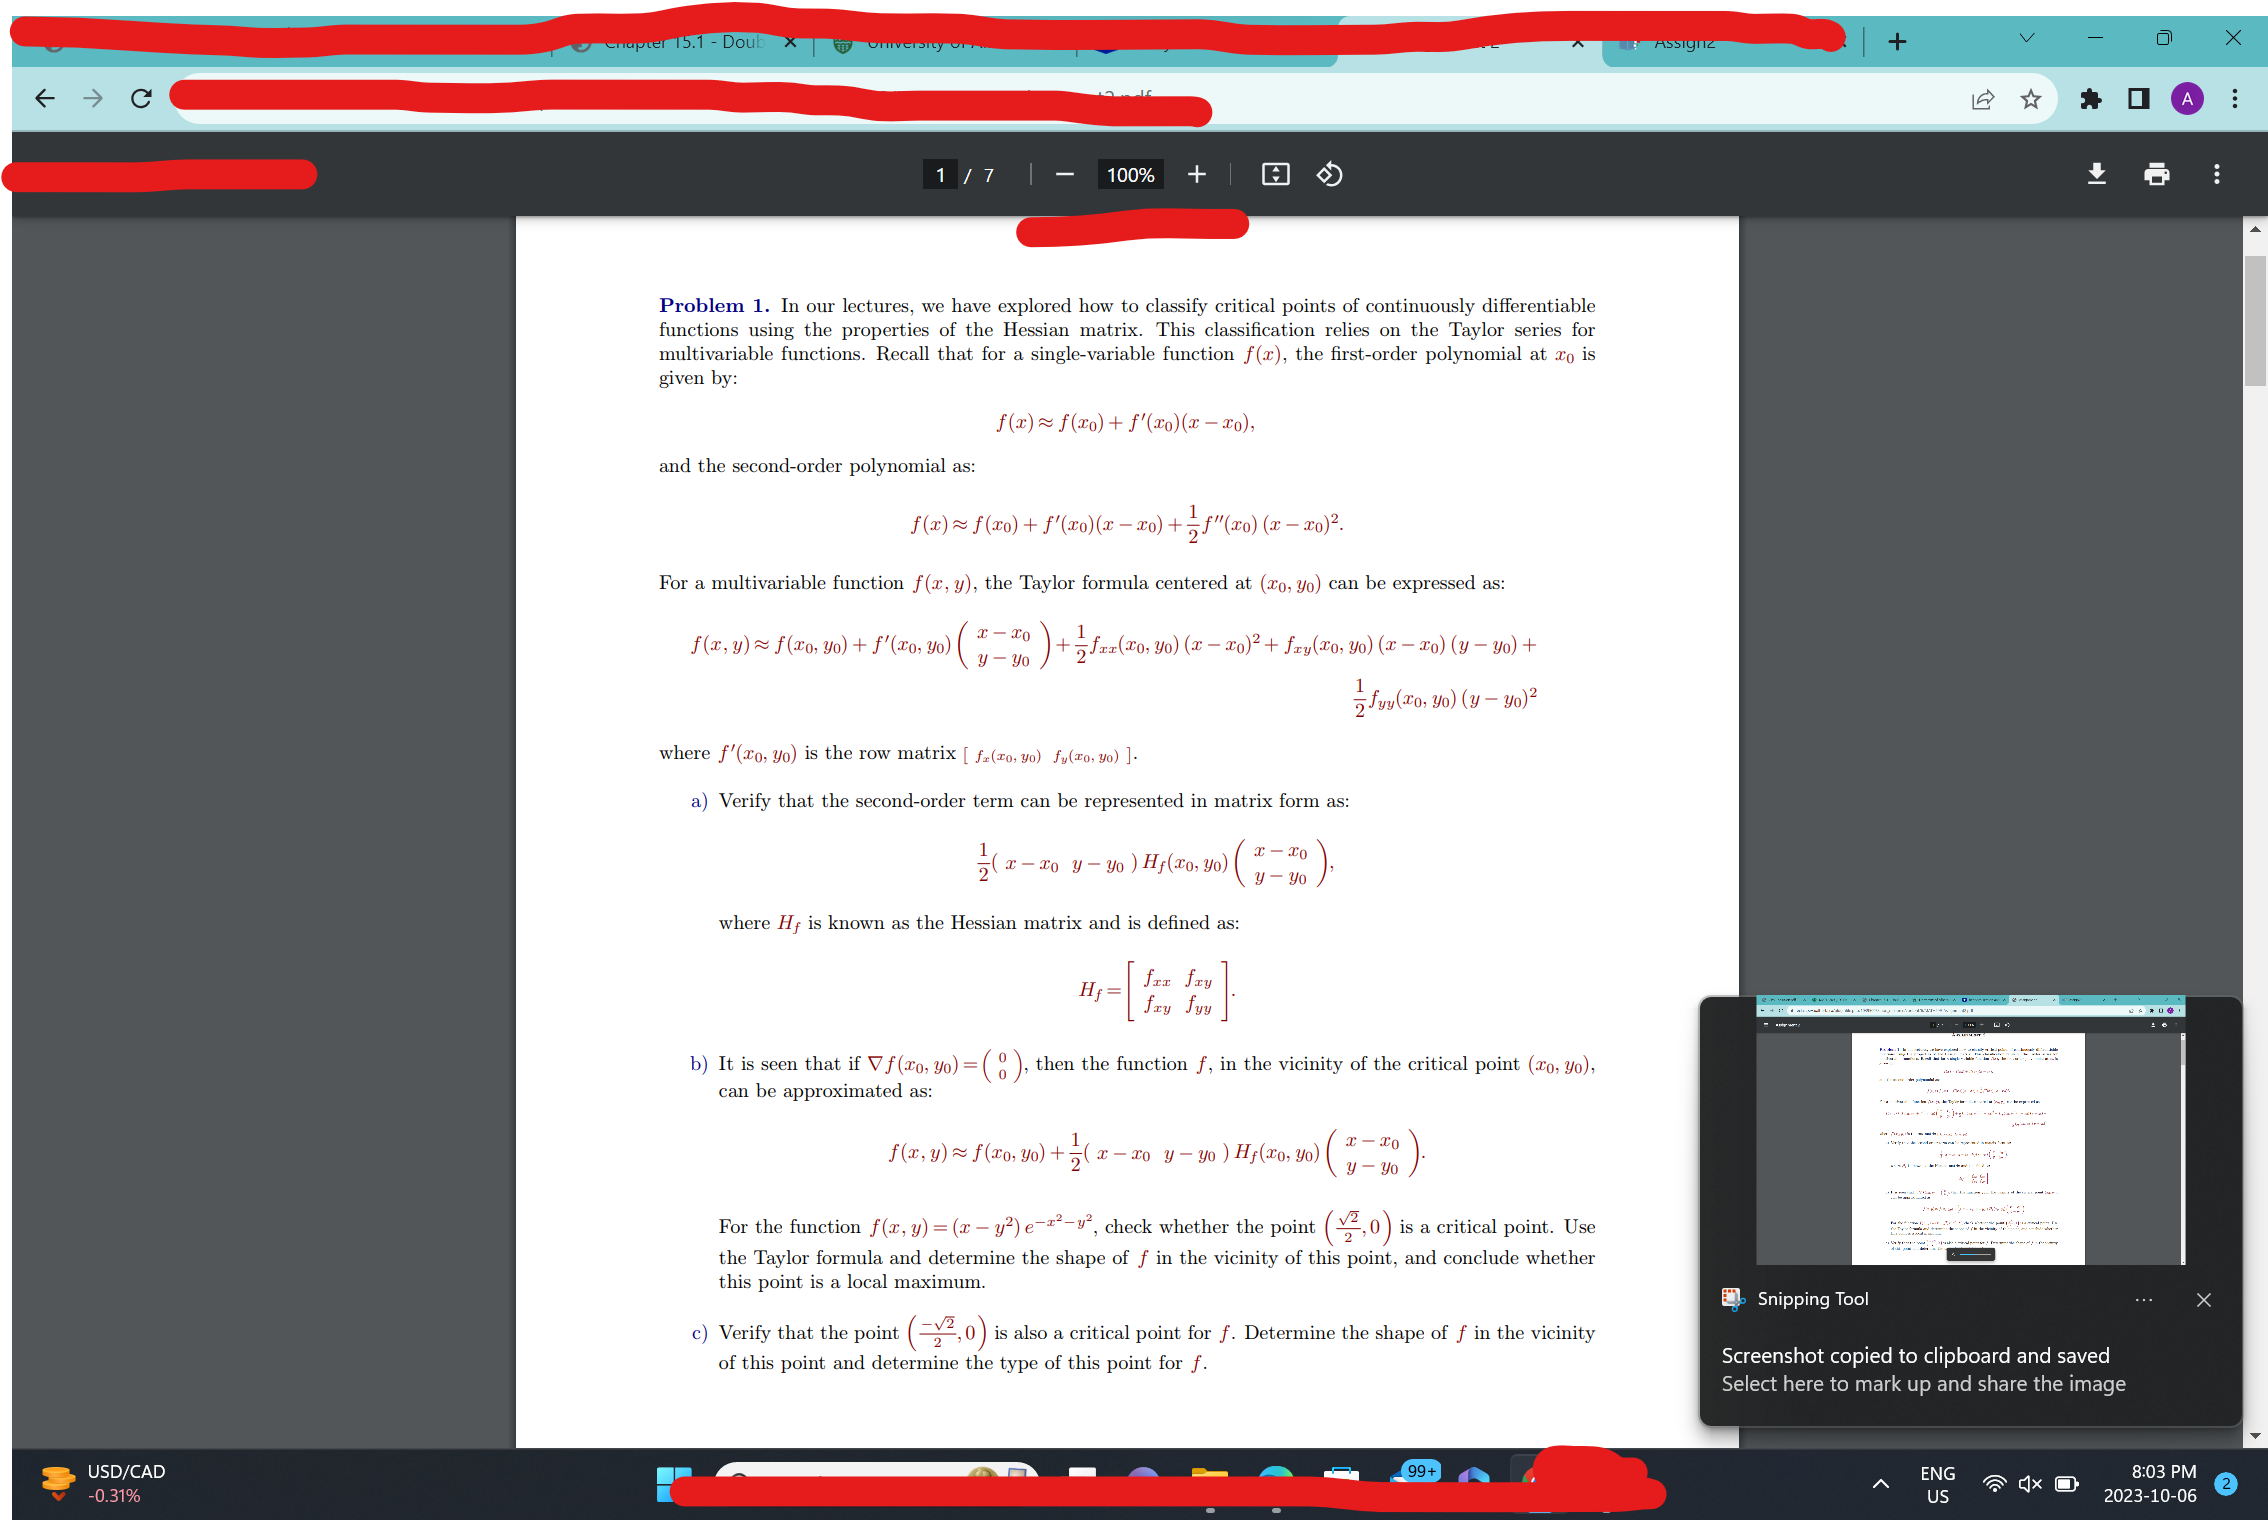Toggle fit-to-page view in the PDF viewer
Screen dimensions: 2268x1520
1274,174
